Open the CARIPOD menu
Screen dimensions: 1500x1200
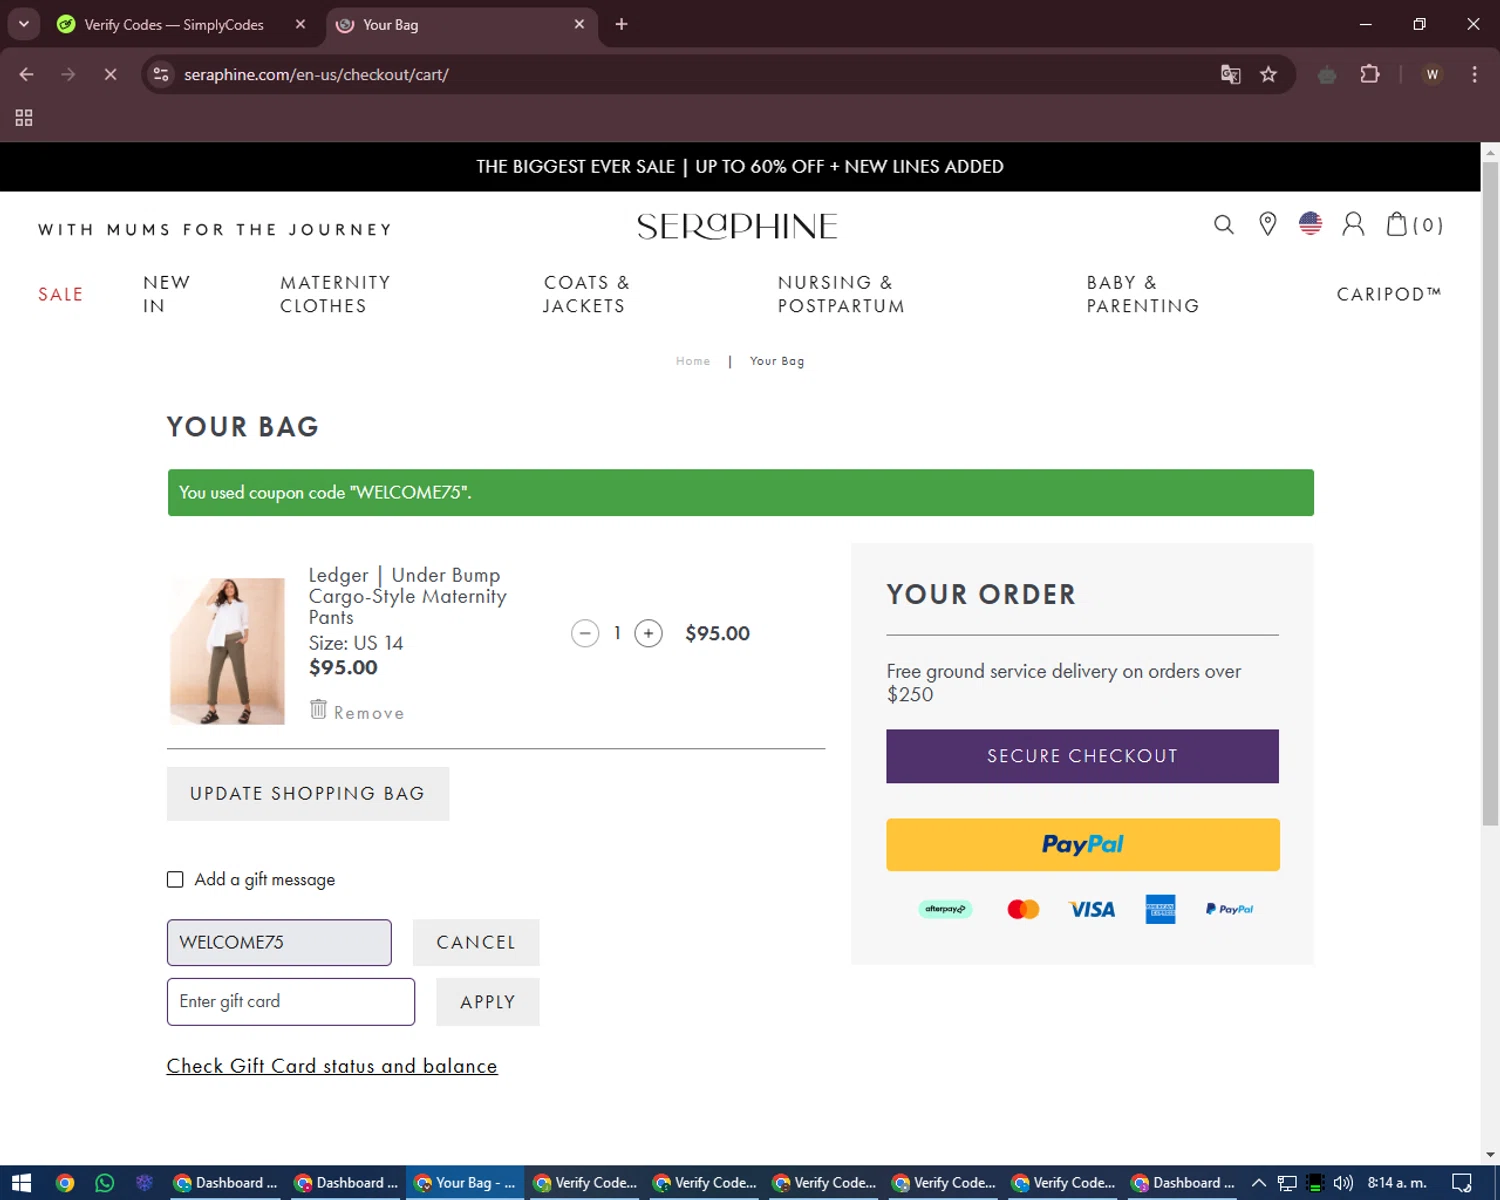(x=1389, y=294)
